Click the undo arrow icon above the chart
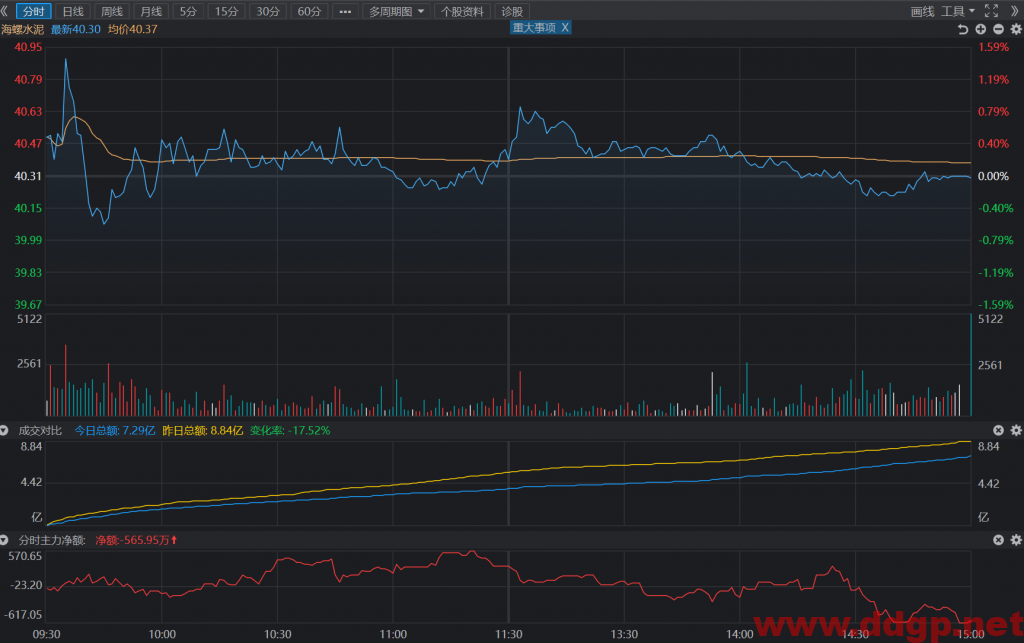1024x643 pixels. pos(963,29)
